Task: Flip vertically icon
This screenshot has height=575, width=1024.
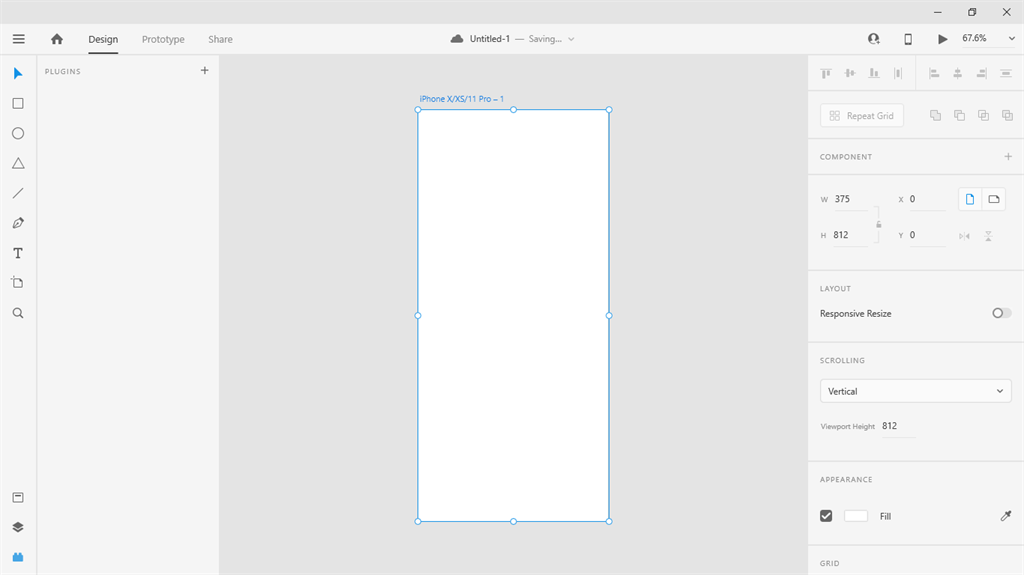Action: click(988, 236)
